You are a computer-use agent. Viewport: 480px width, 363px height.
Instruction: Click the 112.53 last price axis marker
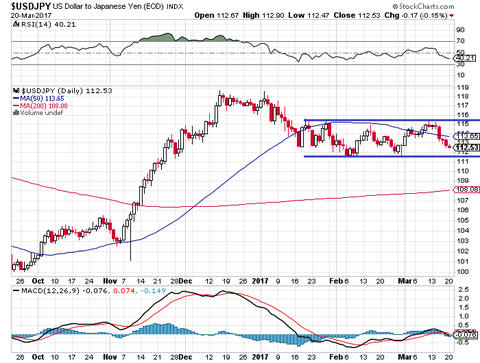tap(467, 147)
